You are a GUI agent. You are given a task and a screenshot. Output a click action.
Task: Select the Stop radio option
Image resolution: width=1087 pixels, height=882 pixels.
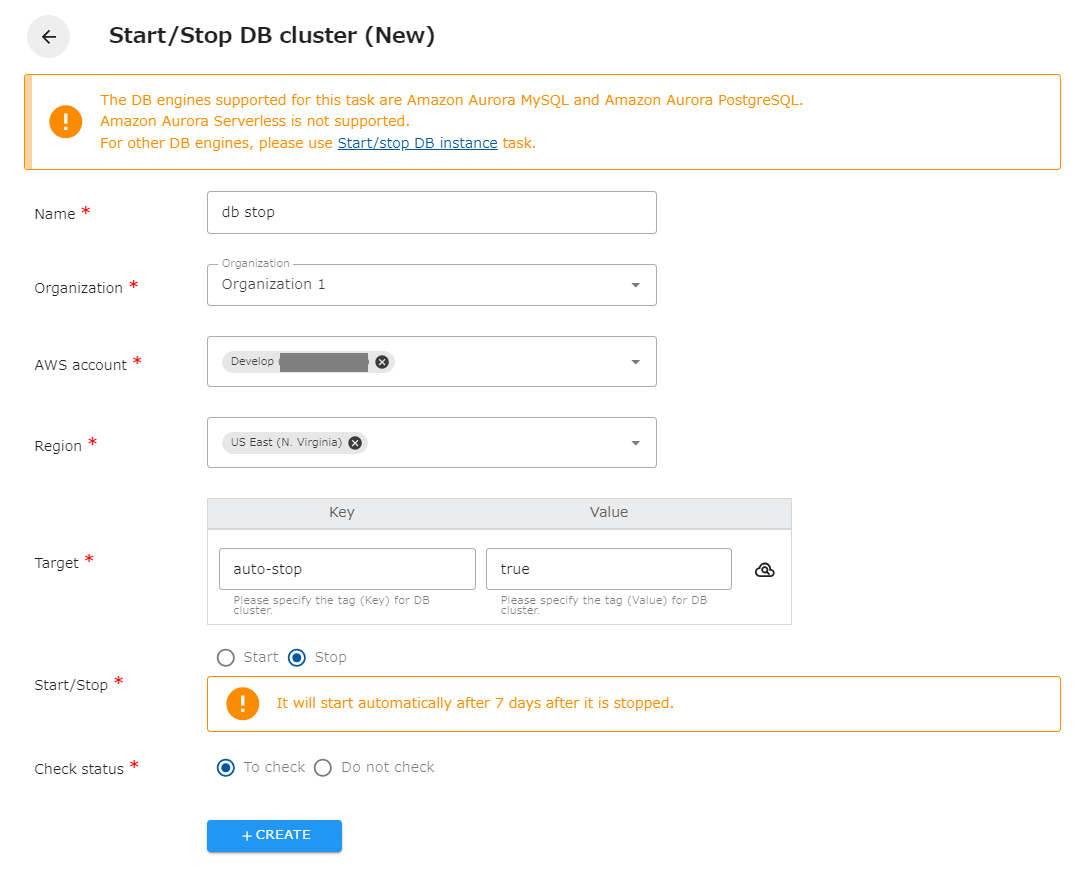(296, 657)
